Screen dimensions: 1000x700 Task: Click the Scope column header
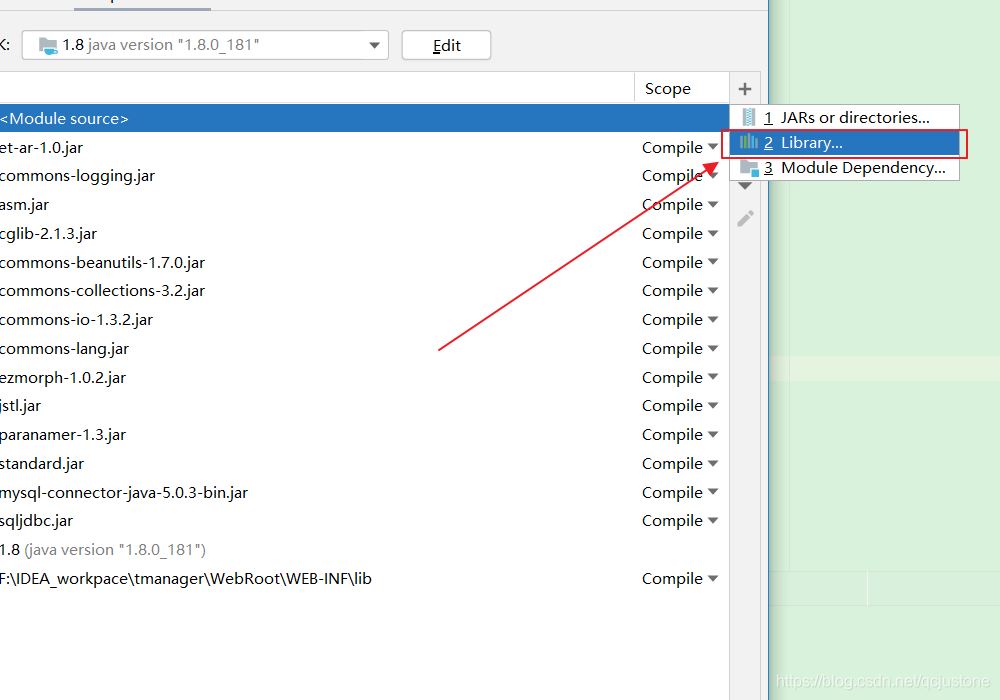668,89
